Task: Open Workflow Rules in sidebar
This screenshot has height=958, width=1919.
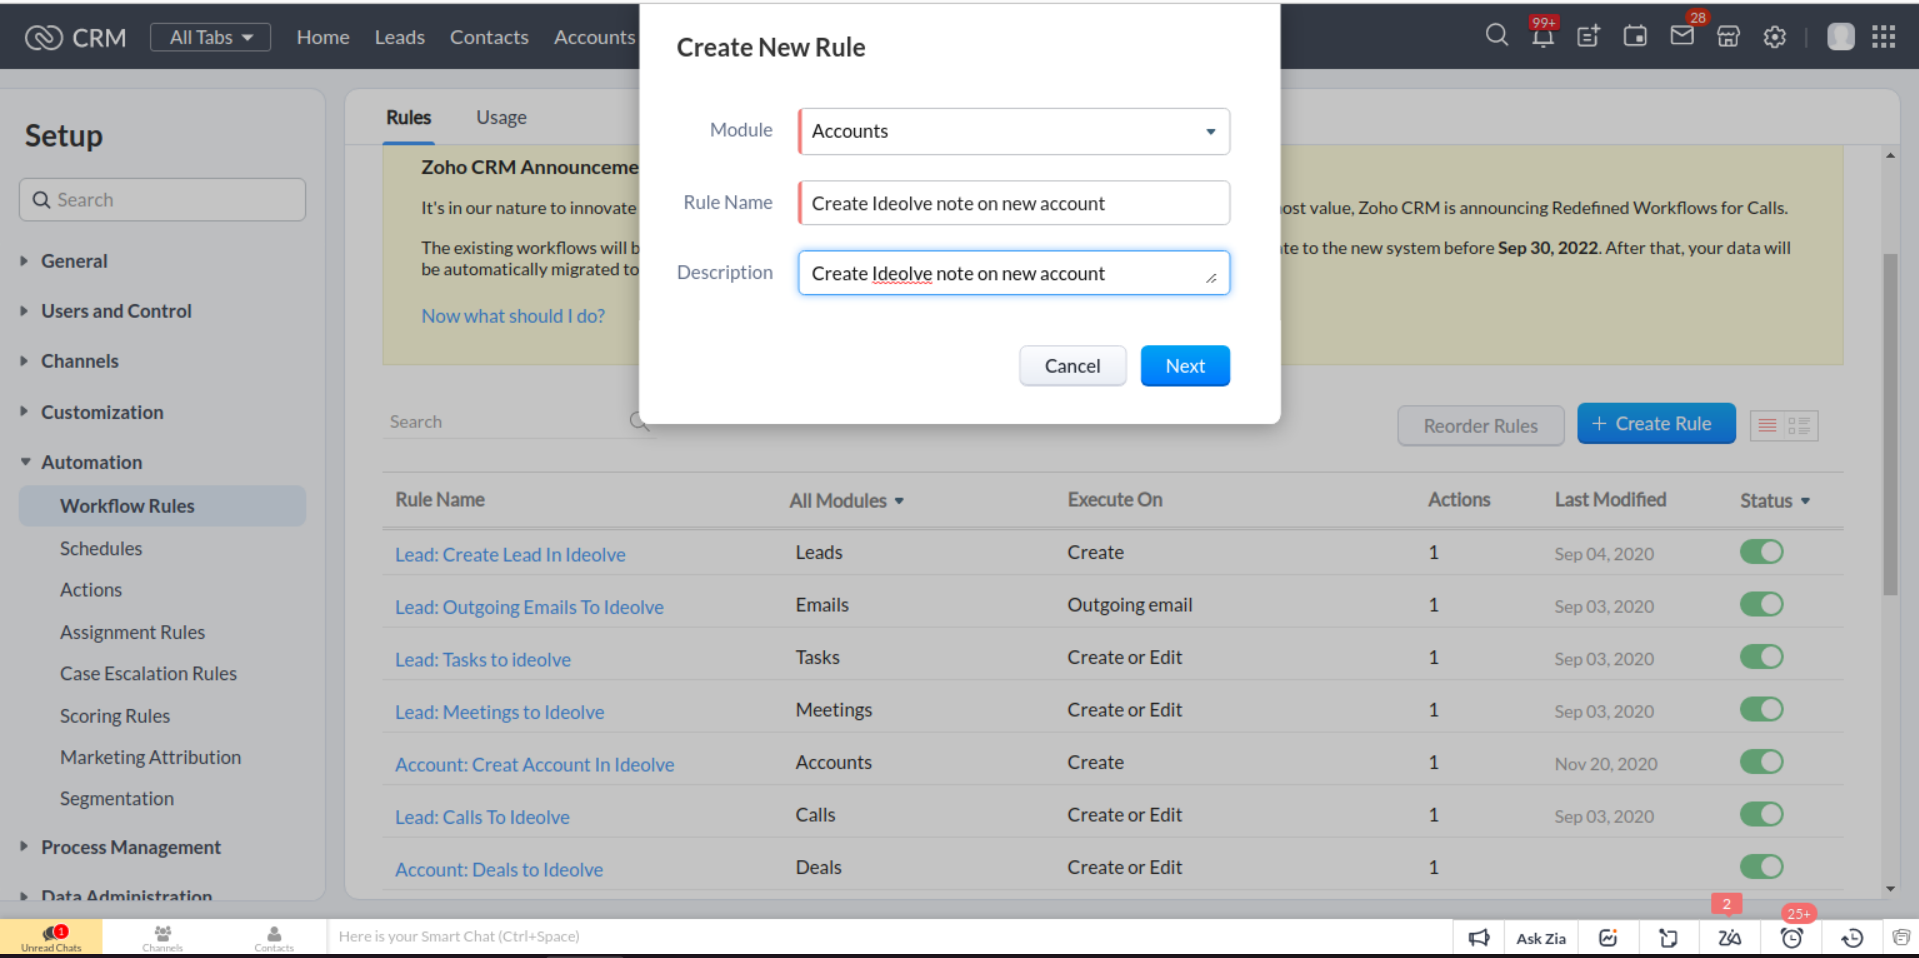Action: point(162,506)
